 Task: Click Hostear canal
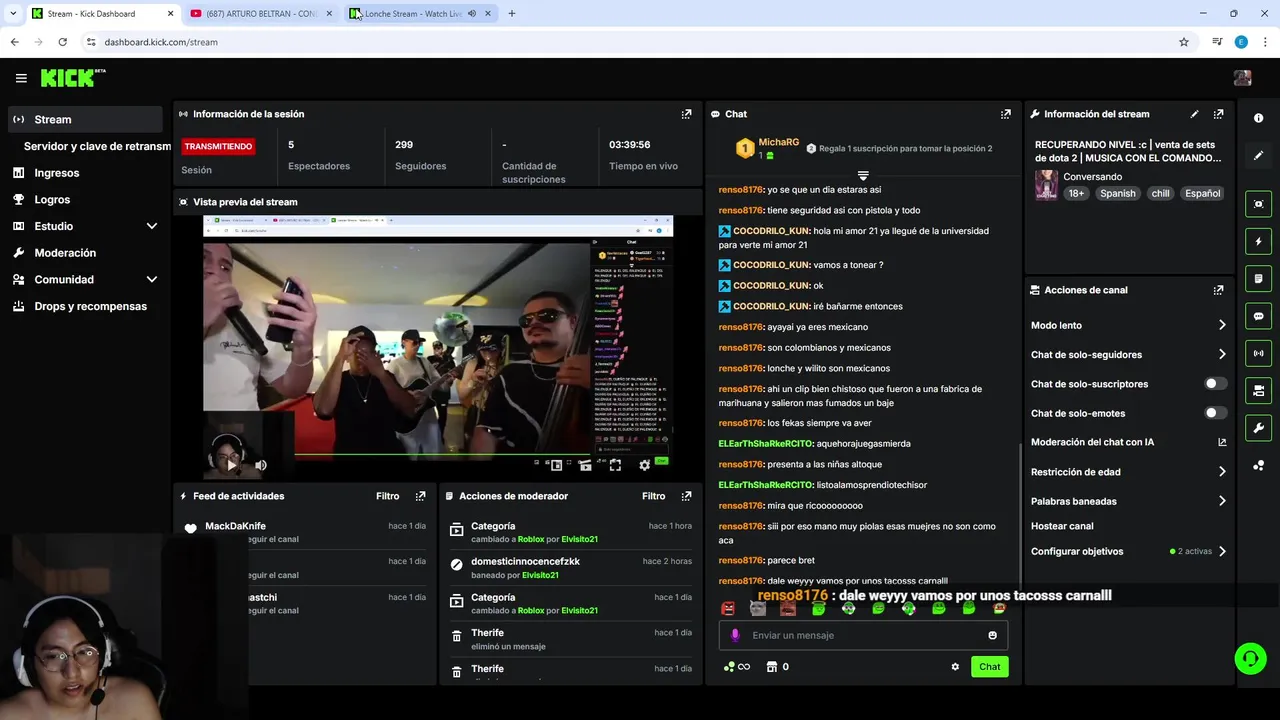point(1062,526)
